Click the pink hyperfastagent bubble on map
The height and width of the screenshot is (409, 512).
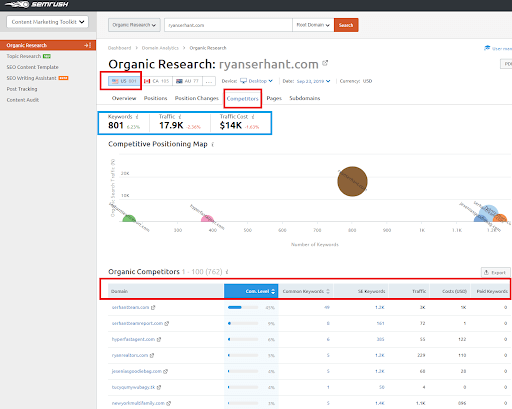[207, 219]
